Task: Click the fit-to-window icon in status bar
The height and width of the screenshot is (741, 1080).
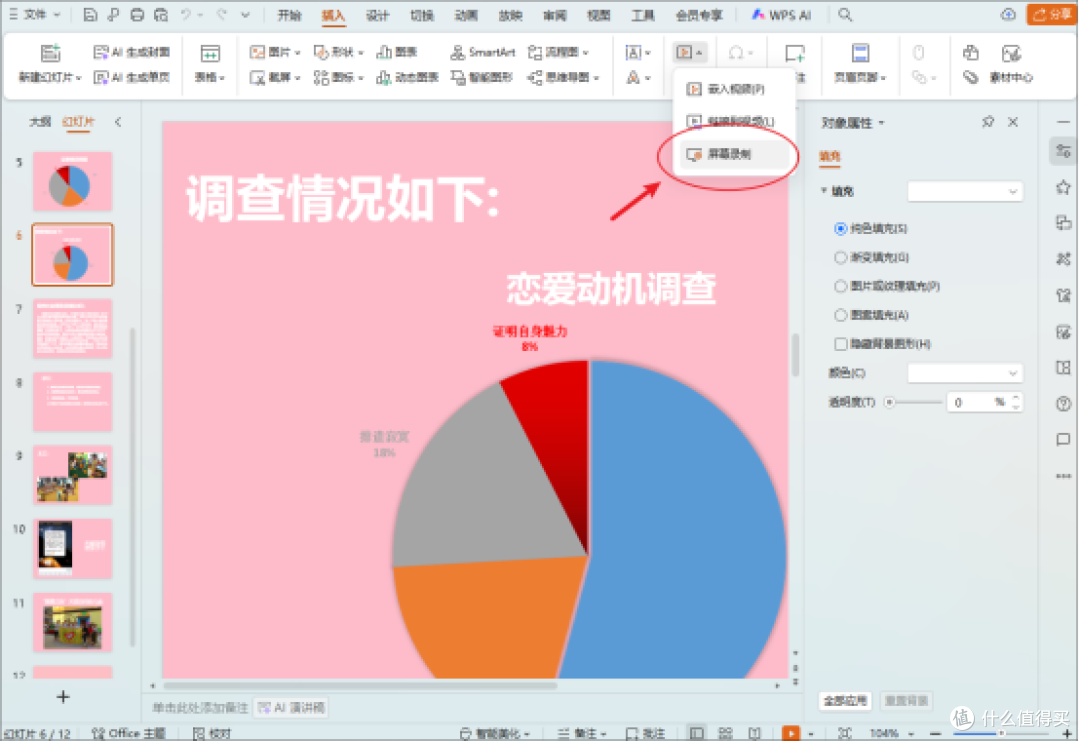Action: point(844,733)
